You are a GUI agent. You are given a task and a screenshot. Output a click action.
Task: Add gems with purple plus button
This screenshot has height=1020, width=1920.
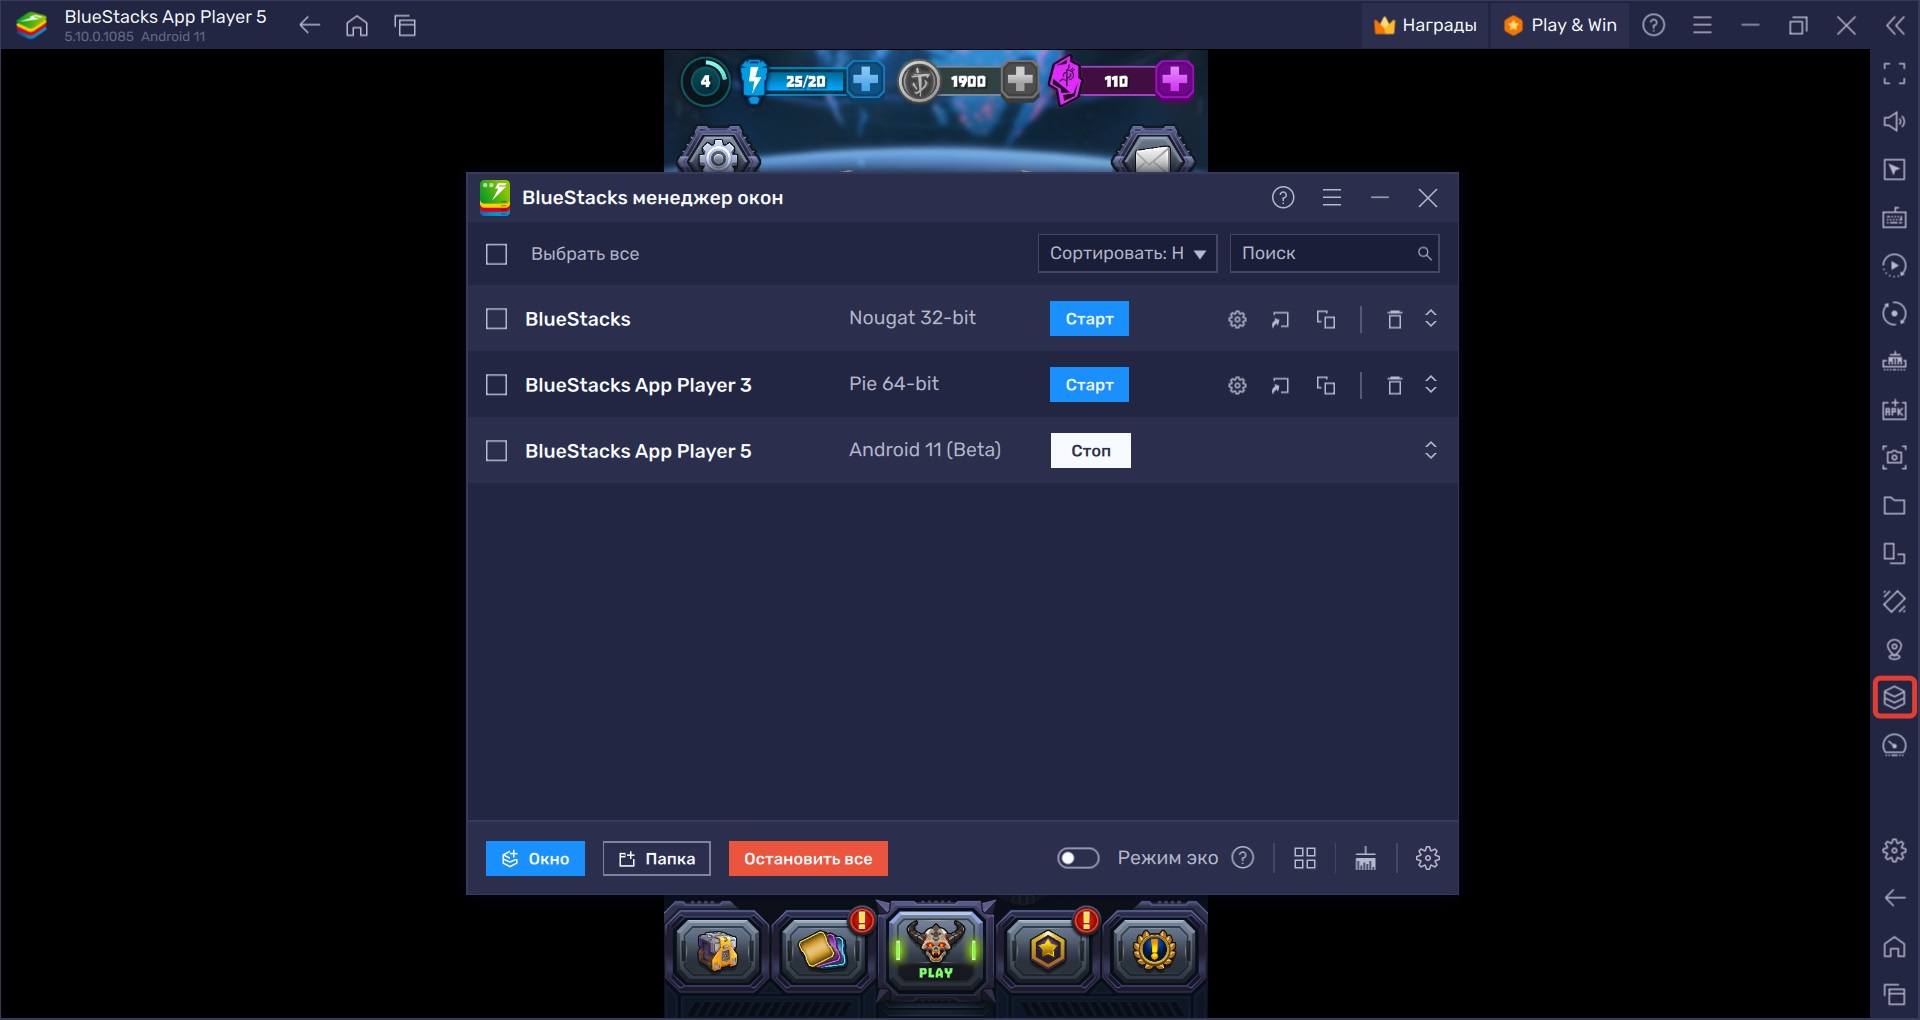(1175, 80)
